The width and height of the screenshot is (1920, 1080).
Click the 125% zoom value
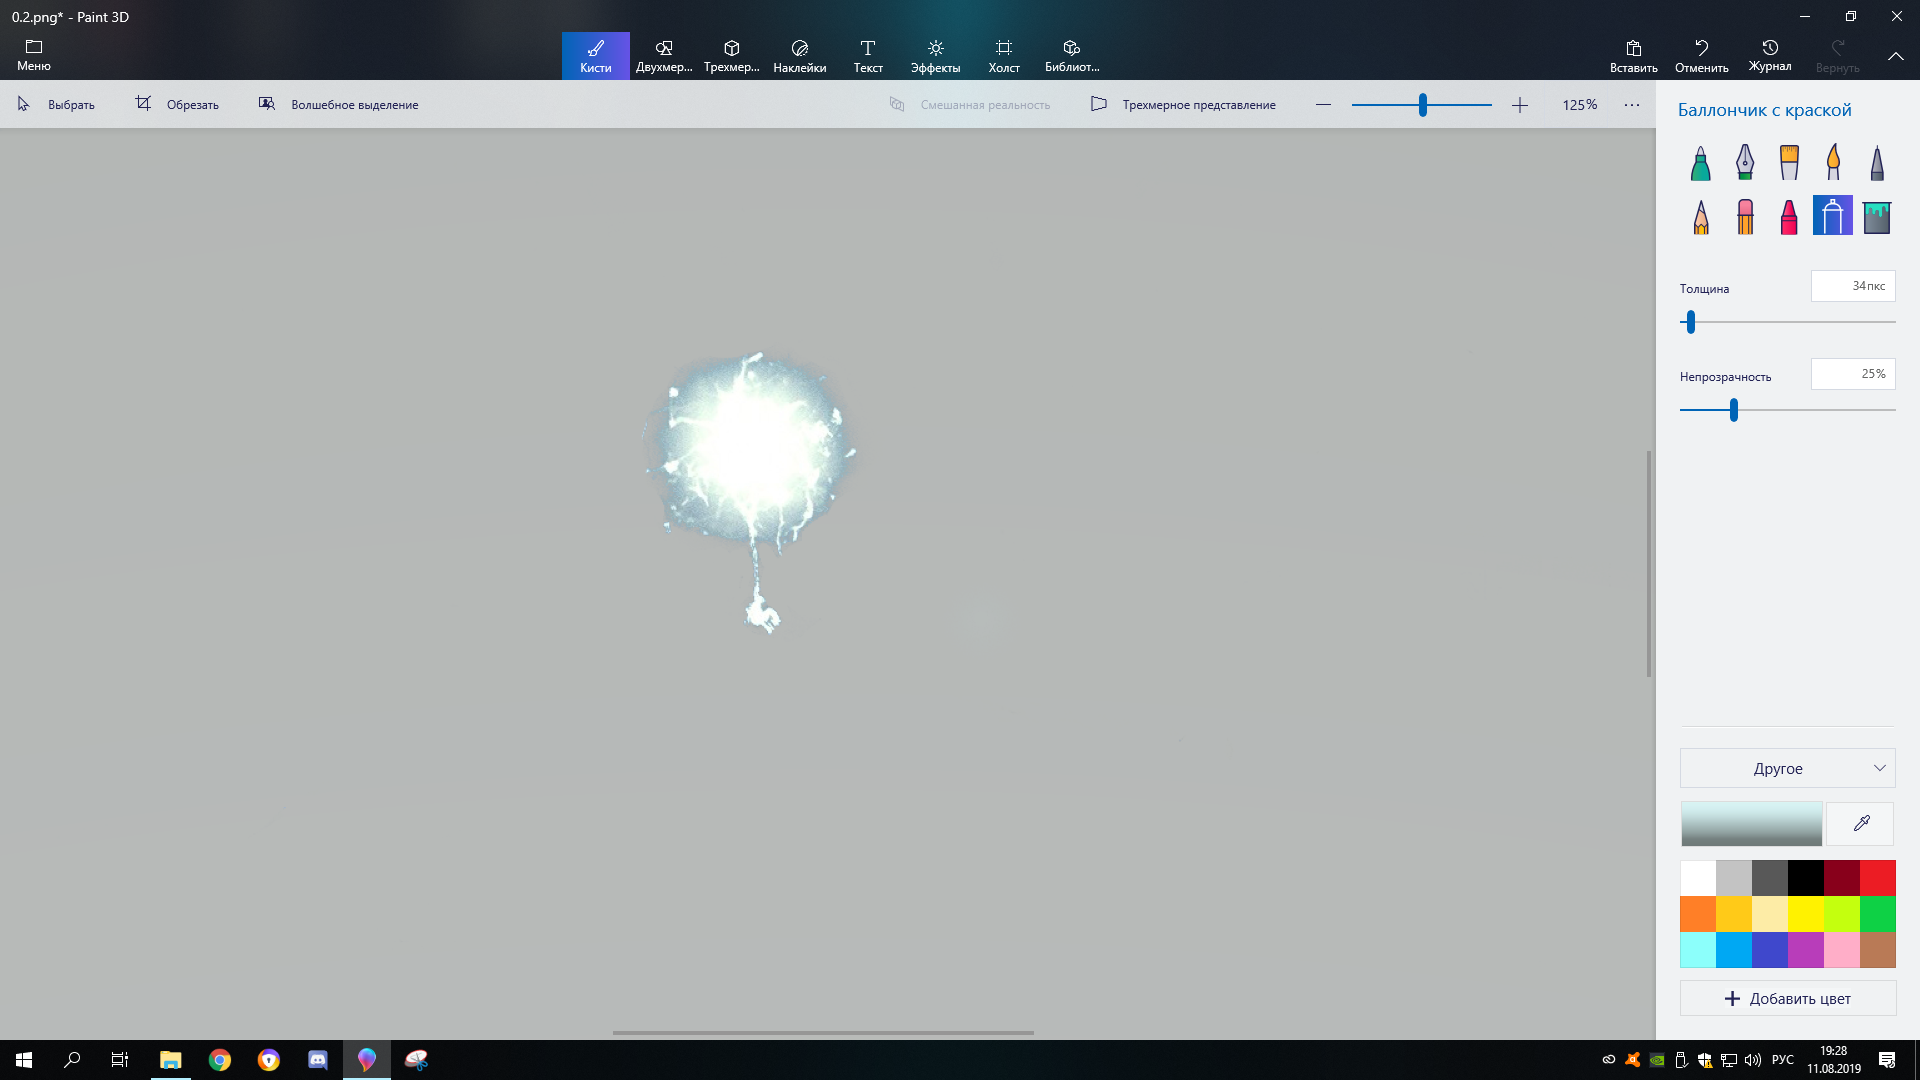[x=1580, y=104]
